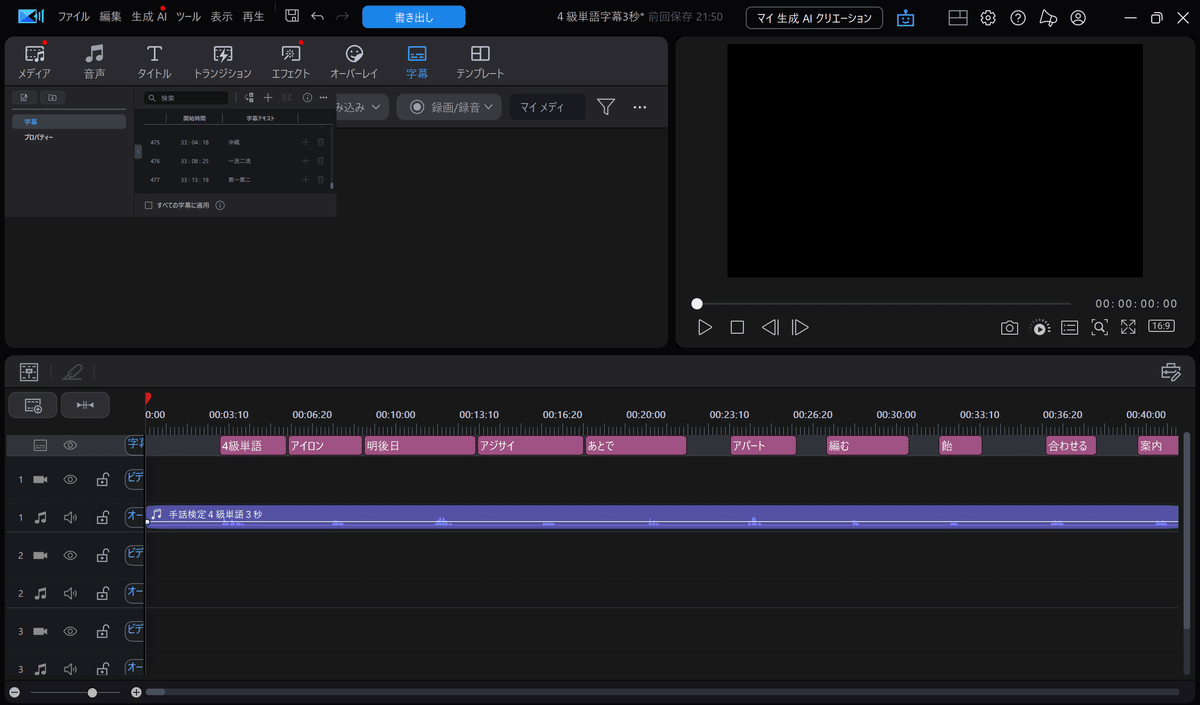Click the info icon in subtitle toolbar
The width and height of the screenshot is (1200, 705).
pos(307,97)
